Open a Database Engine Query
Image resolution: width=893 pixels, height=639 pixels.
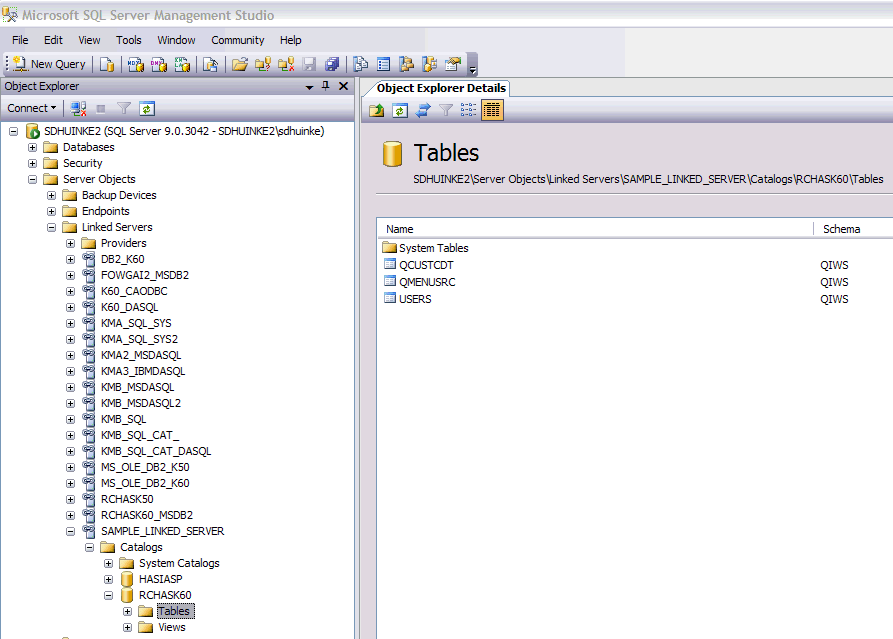(106, 64)
